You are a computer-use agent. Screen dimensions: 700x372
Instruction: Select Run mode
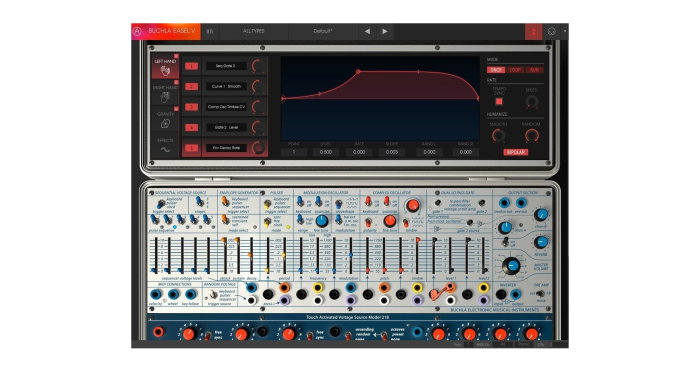(x=534, y=70)
